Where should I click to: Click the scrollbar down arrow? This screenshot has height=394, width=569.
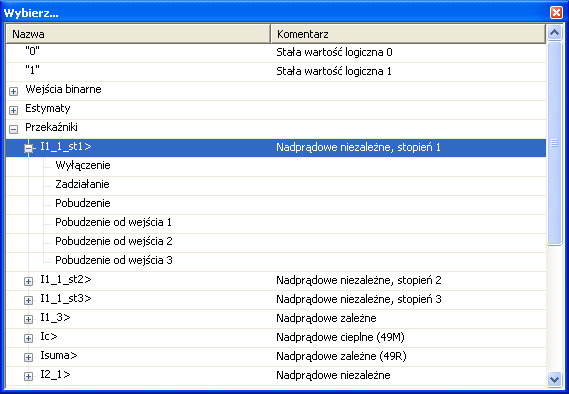point(554,380)
